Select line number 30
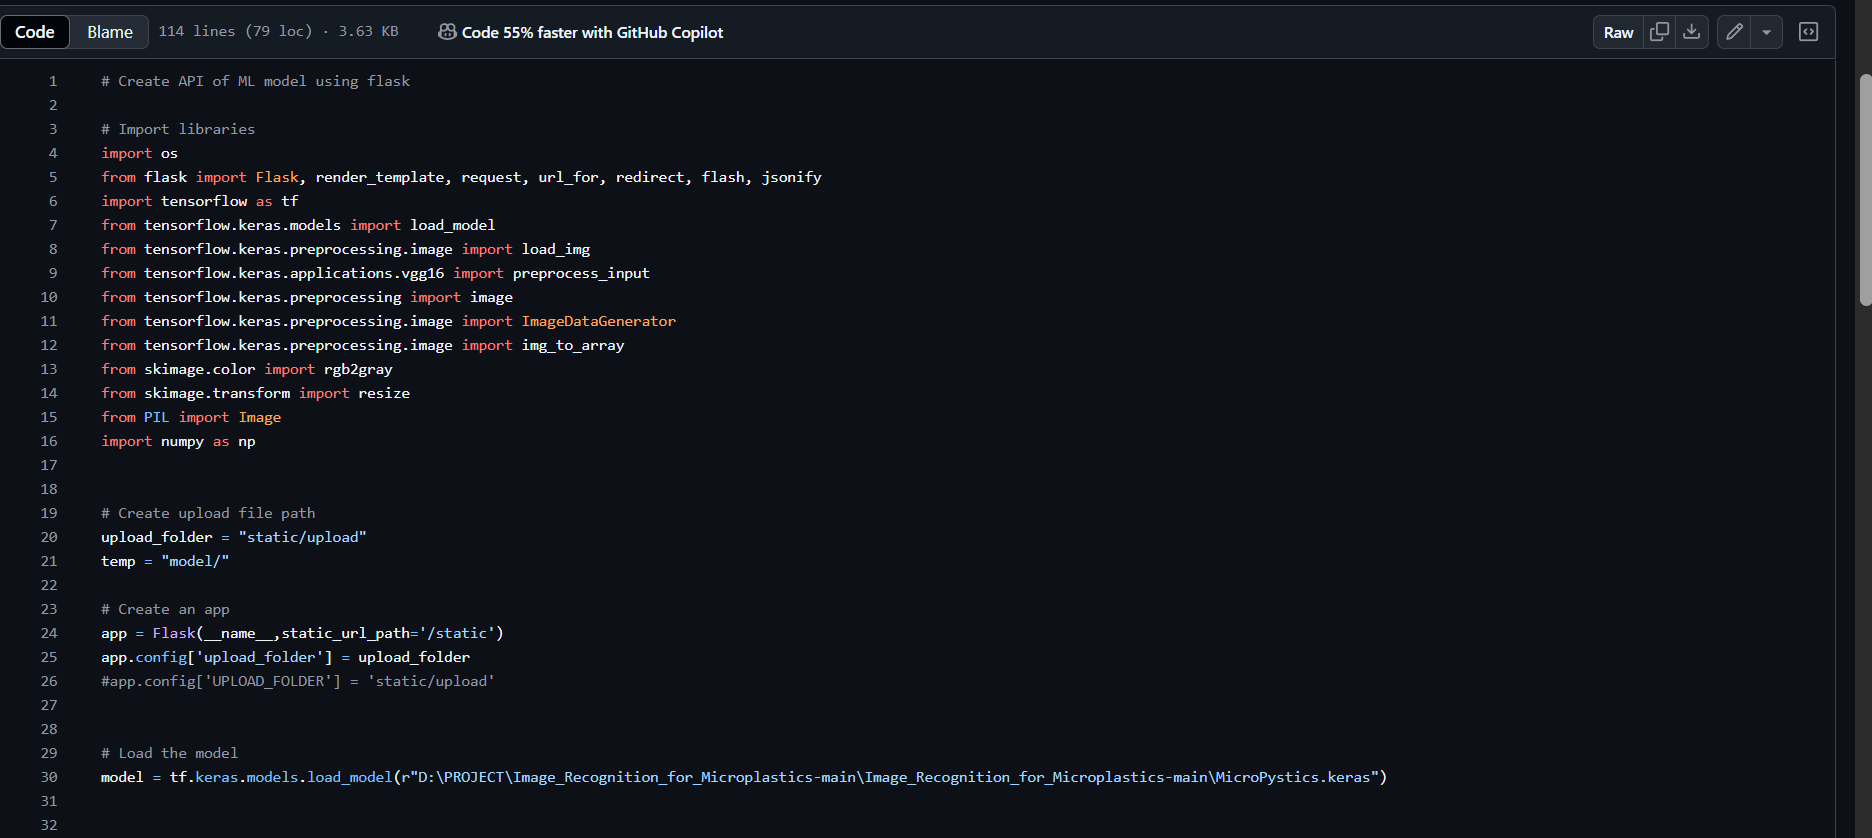 [49, 777]
